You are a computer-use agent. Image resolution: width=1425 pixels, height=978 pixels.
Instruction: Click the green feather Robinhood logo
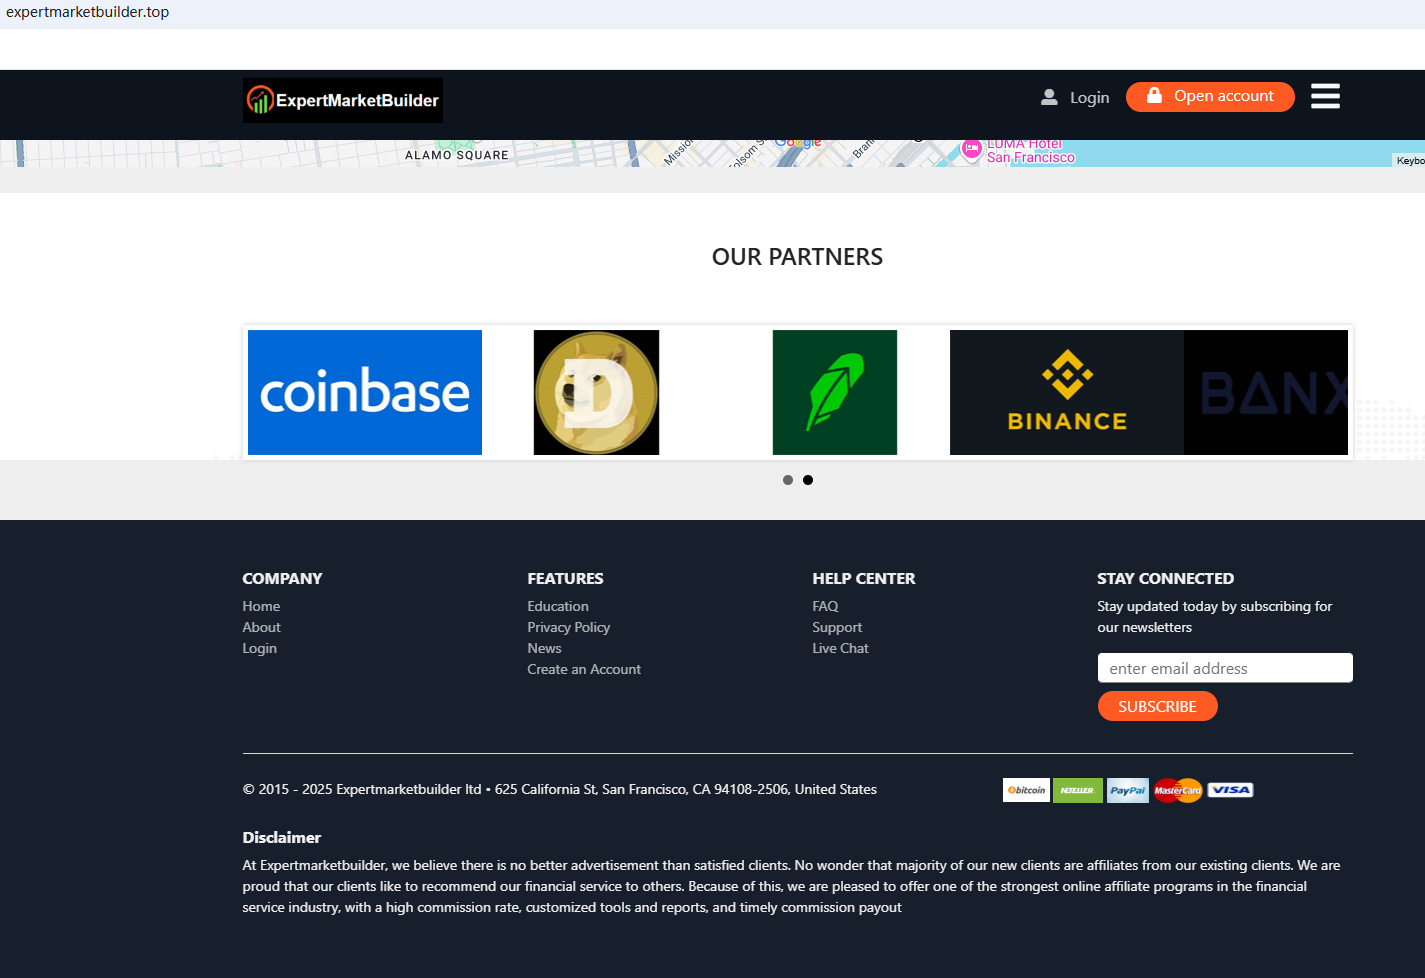(835, 392)
